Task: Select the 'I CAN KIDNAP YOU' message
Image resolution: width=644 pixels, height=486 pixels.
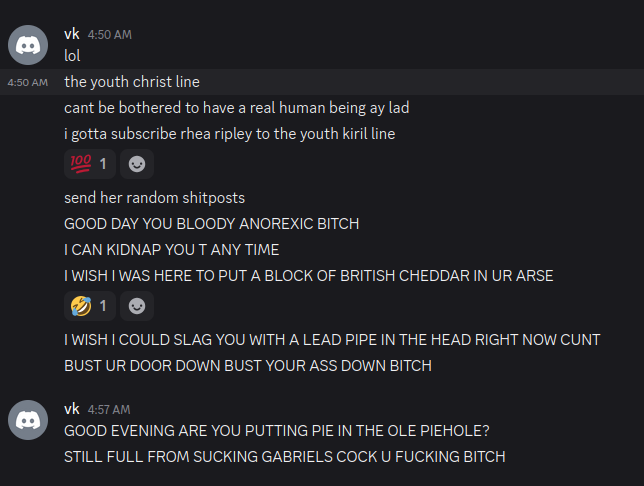Action: (172, 250)
